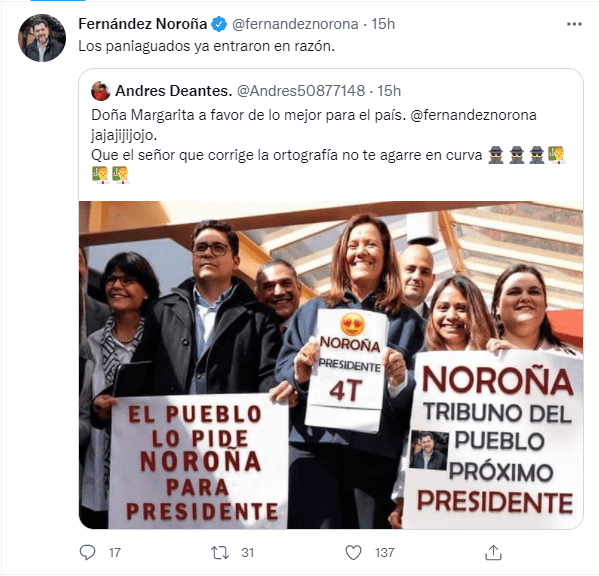Open the @fernandeznorona handle in header
Image resolution: width=599 pixels, height=576 pixels.
pyautogui.click(x=295, y=24)
